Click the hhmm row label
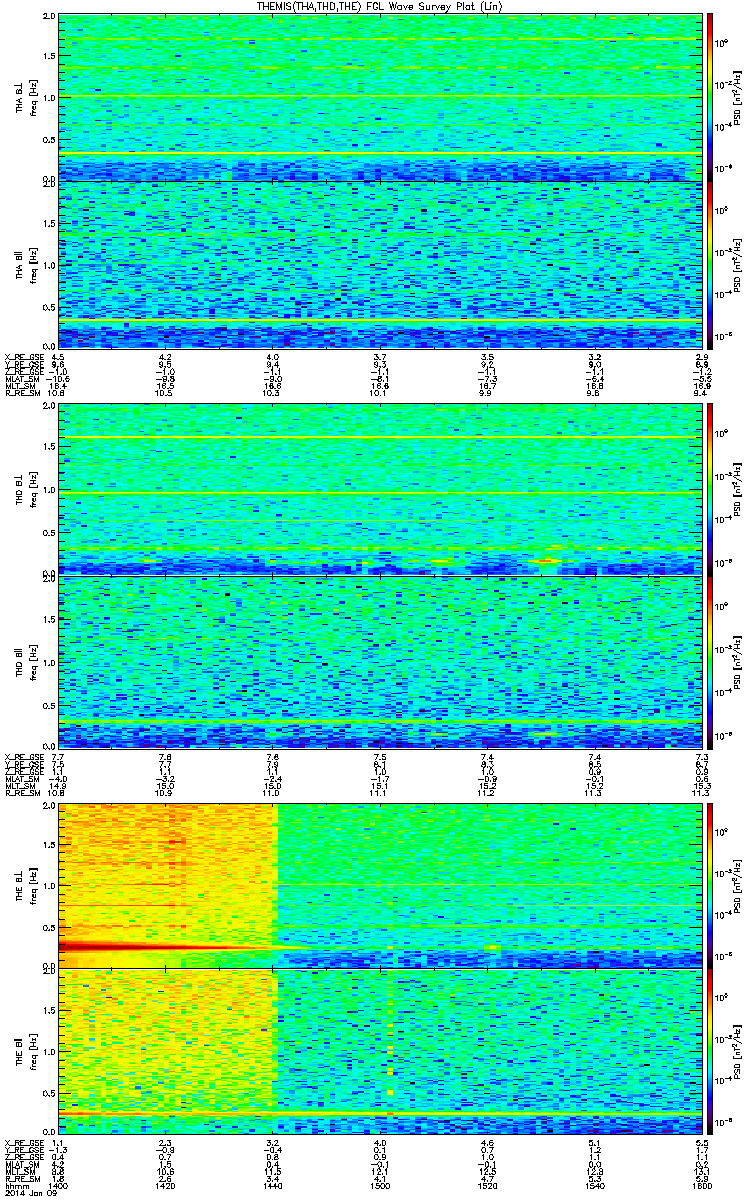Screen dimensions: 750x1200 15,1185
